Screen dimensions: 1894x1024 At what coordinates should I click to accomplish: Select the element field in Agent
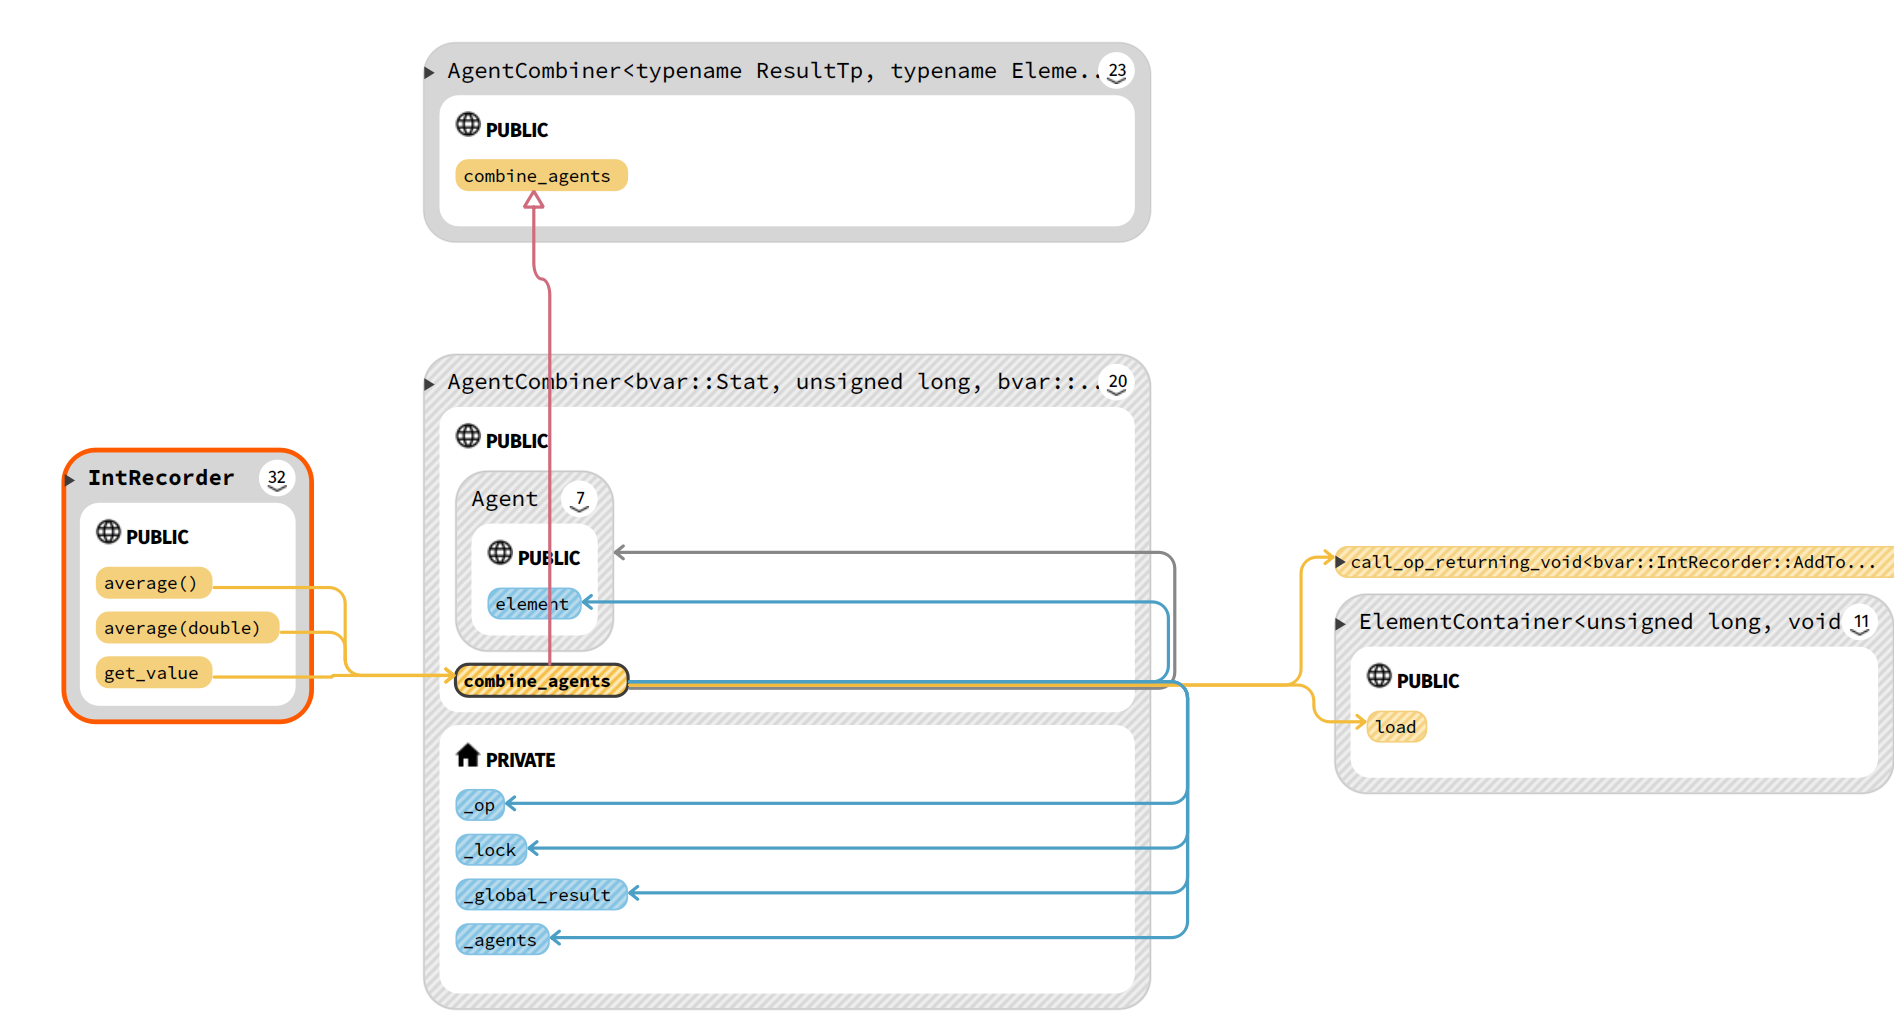click(x=533, y=604)
